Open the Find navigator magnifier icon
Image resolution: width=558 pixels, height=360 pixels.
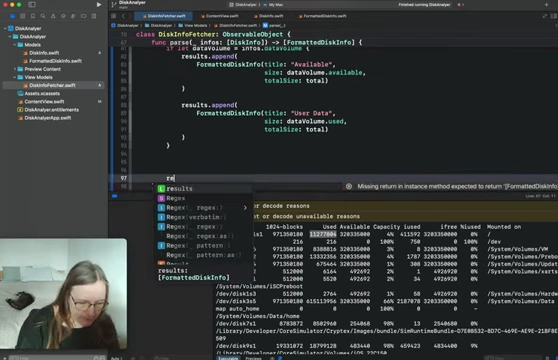click(43, 16)
